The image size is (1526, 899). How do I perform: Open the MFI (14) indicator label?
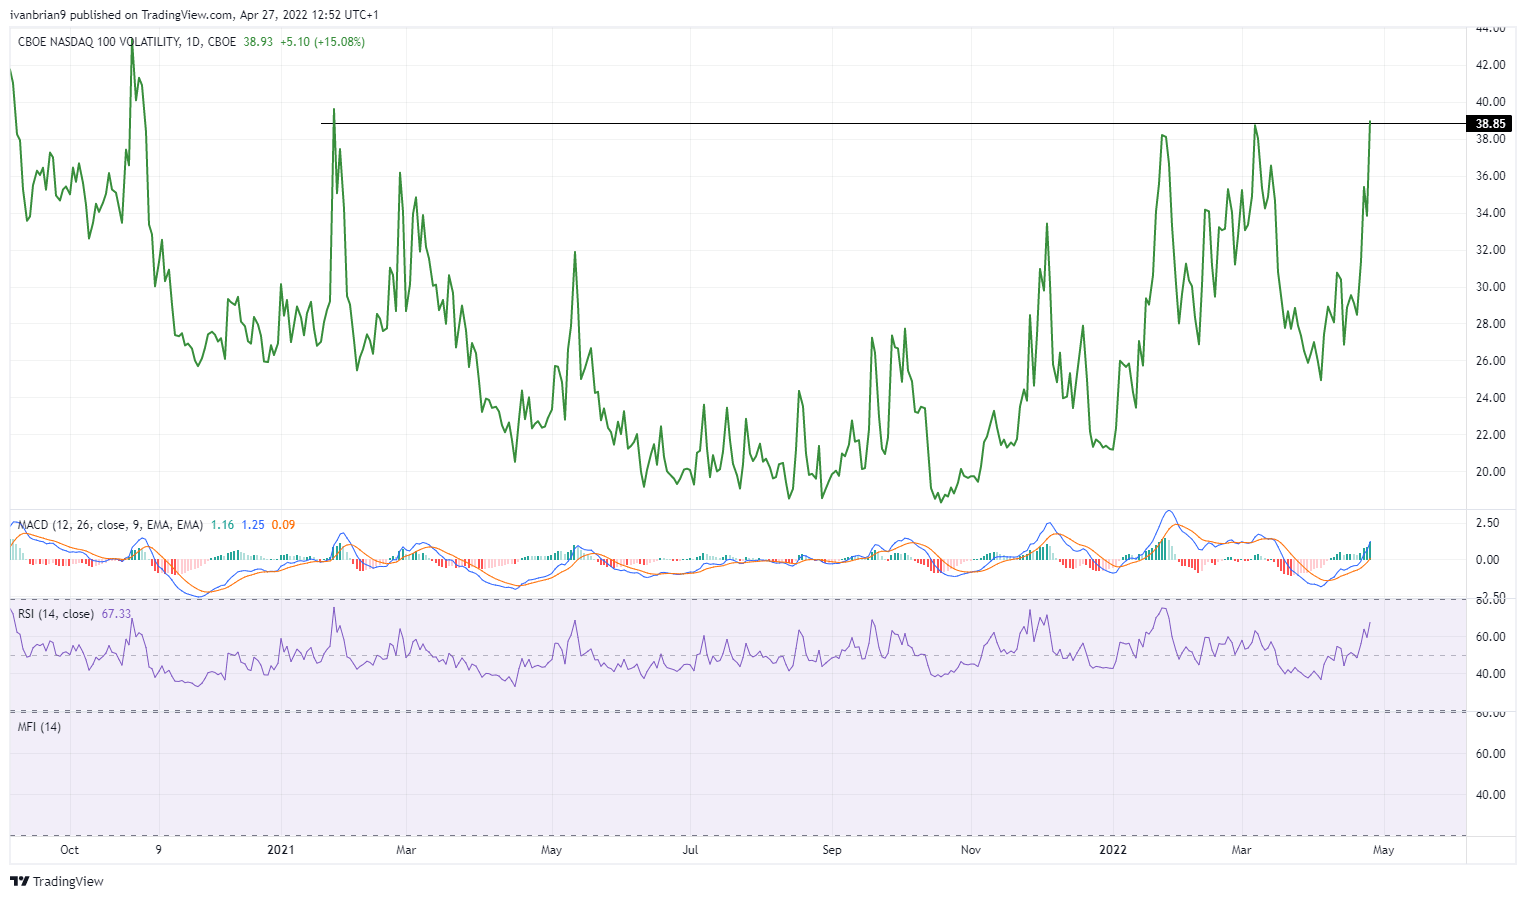coord(39,727)
